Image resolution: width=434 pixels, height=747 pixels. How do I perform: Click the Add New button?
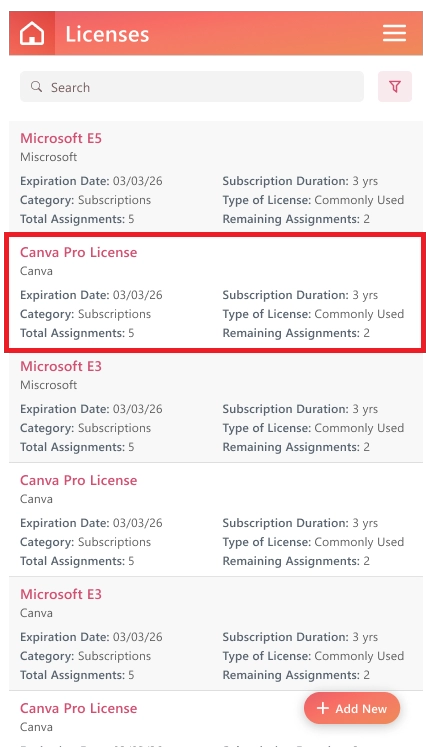352,708
